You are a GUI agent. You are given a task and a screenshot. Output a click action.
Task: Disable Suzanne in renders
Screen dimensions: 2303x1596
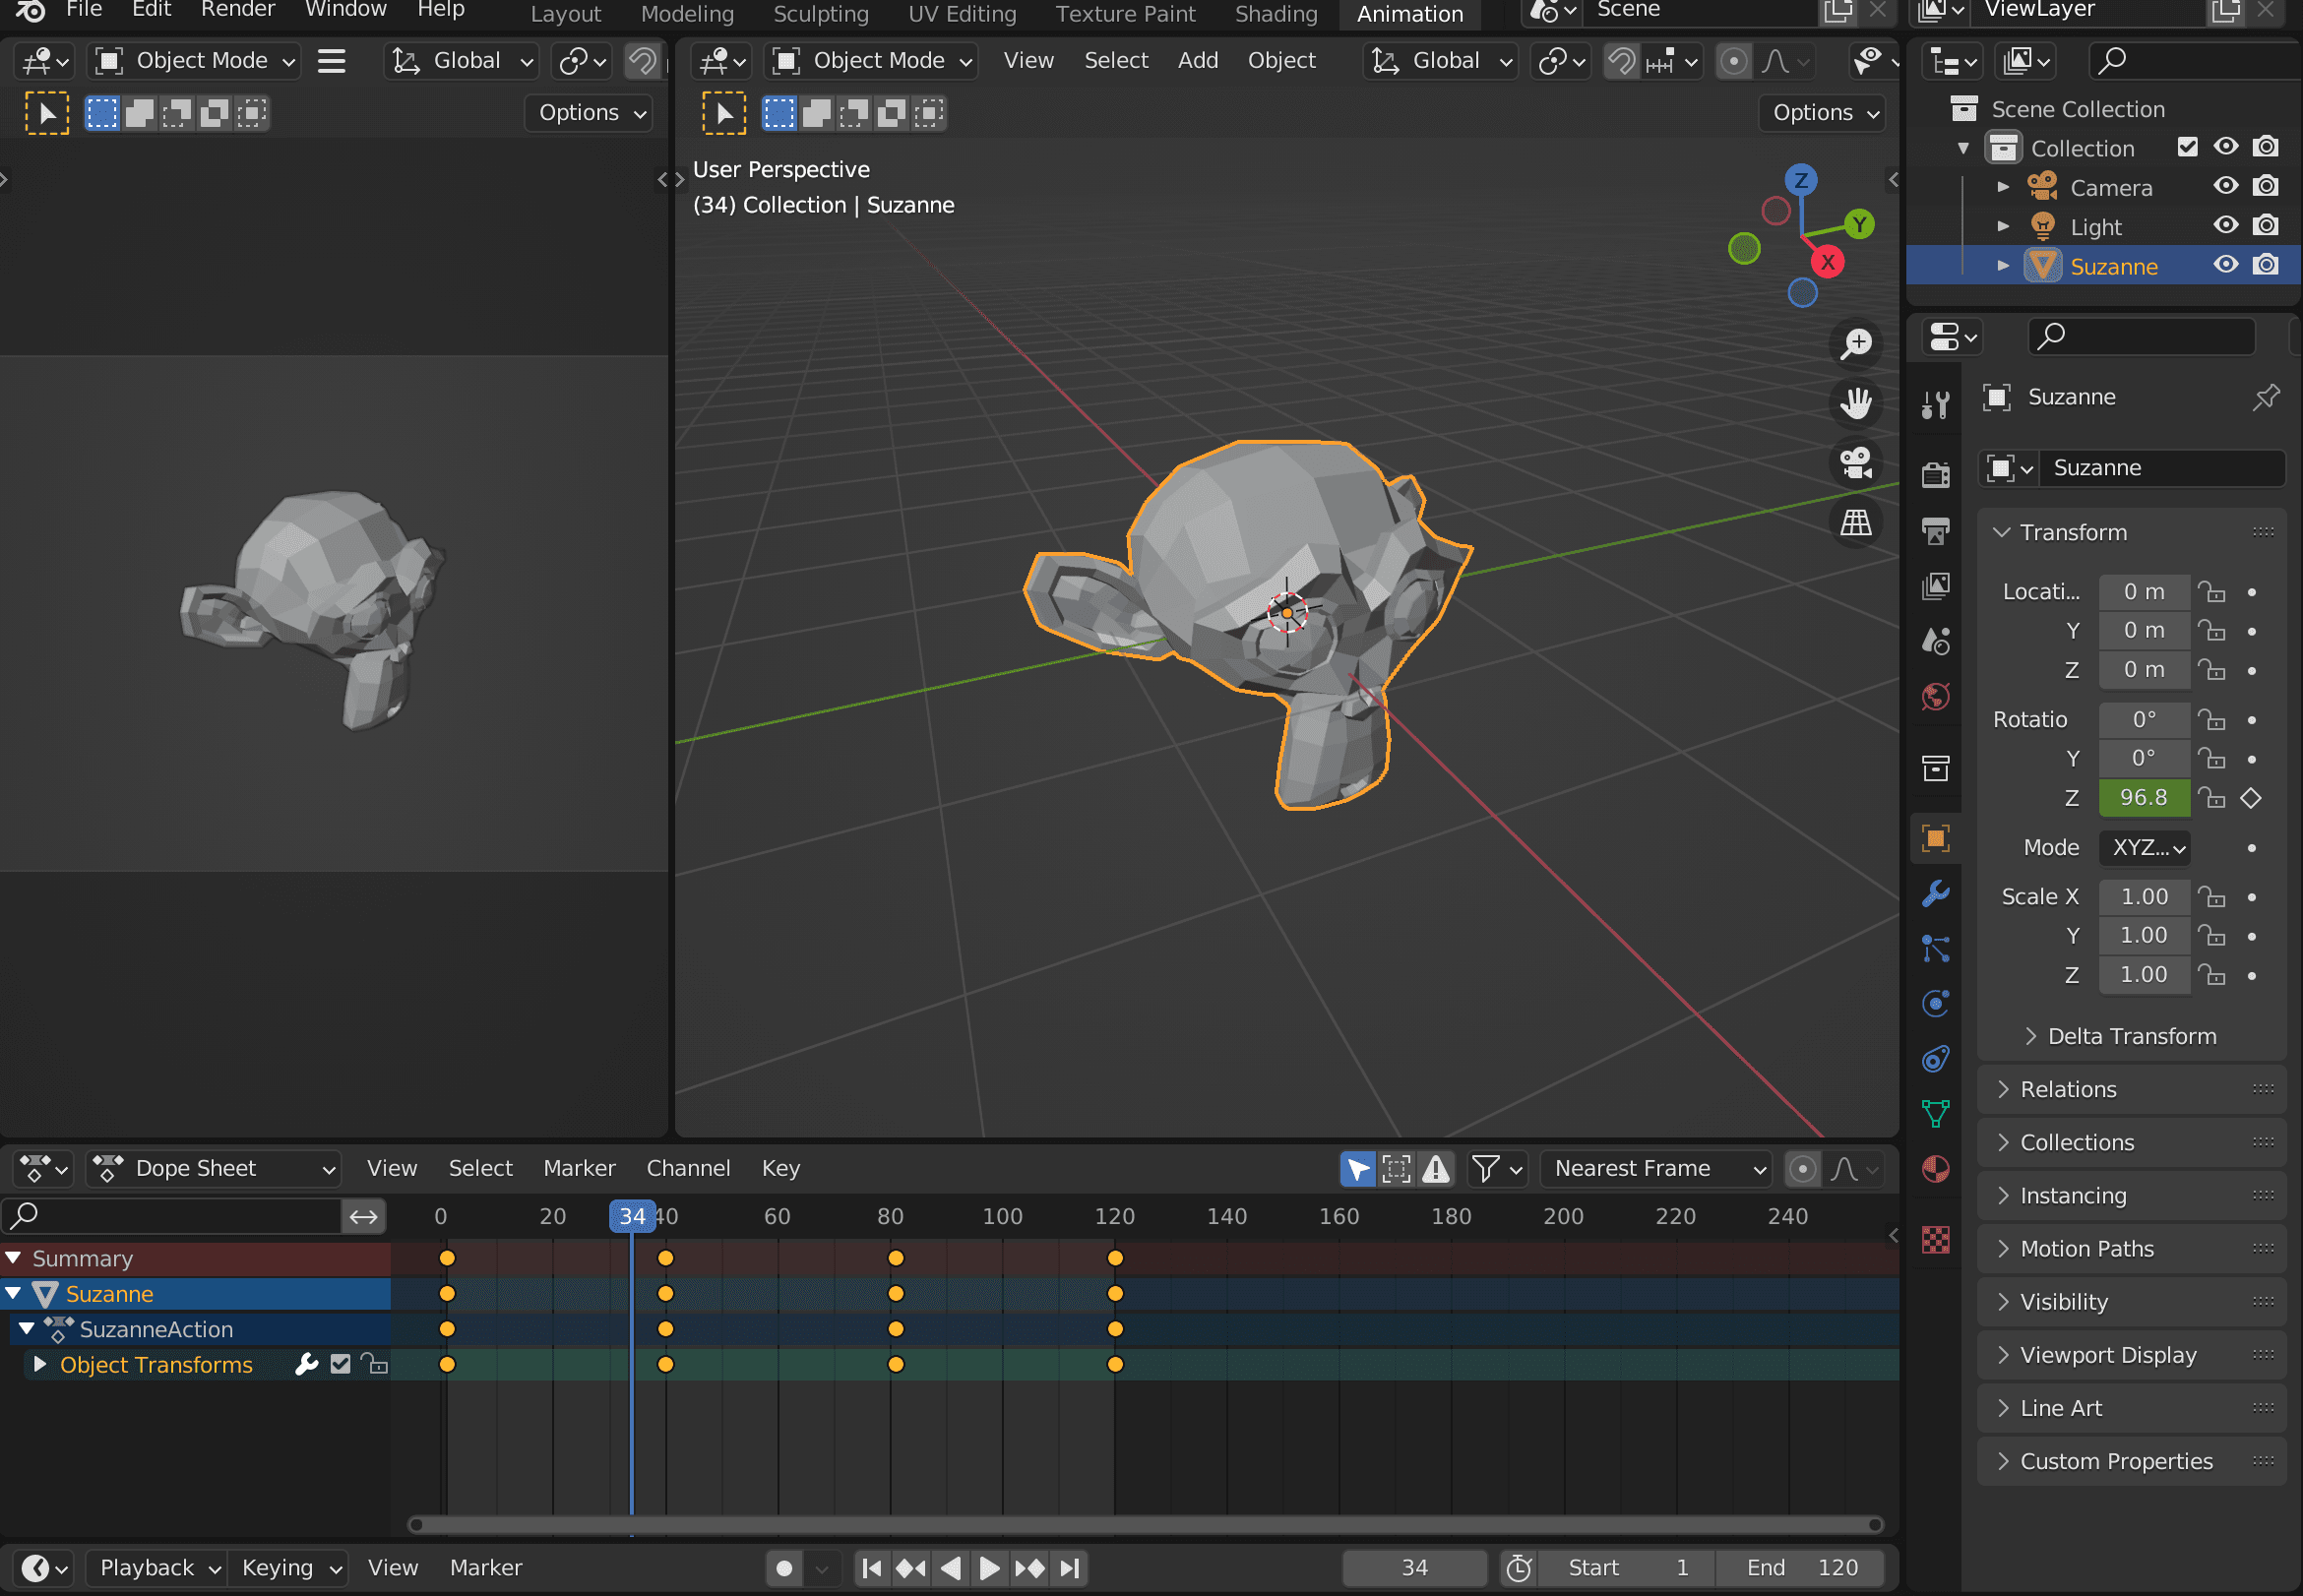click(x=2265, y=265)
